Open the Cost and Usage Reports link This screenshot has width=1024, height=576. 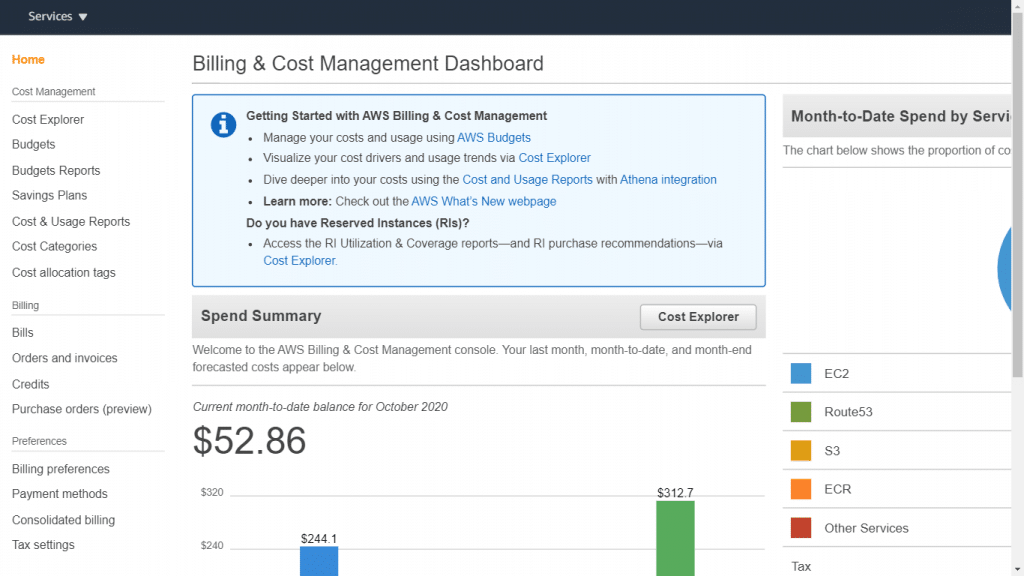pyautogui.click(x=527, y=180)
